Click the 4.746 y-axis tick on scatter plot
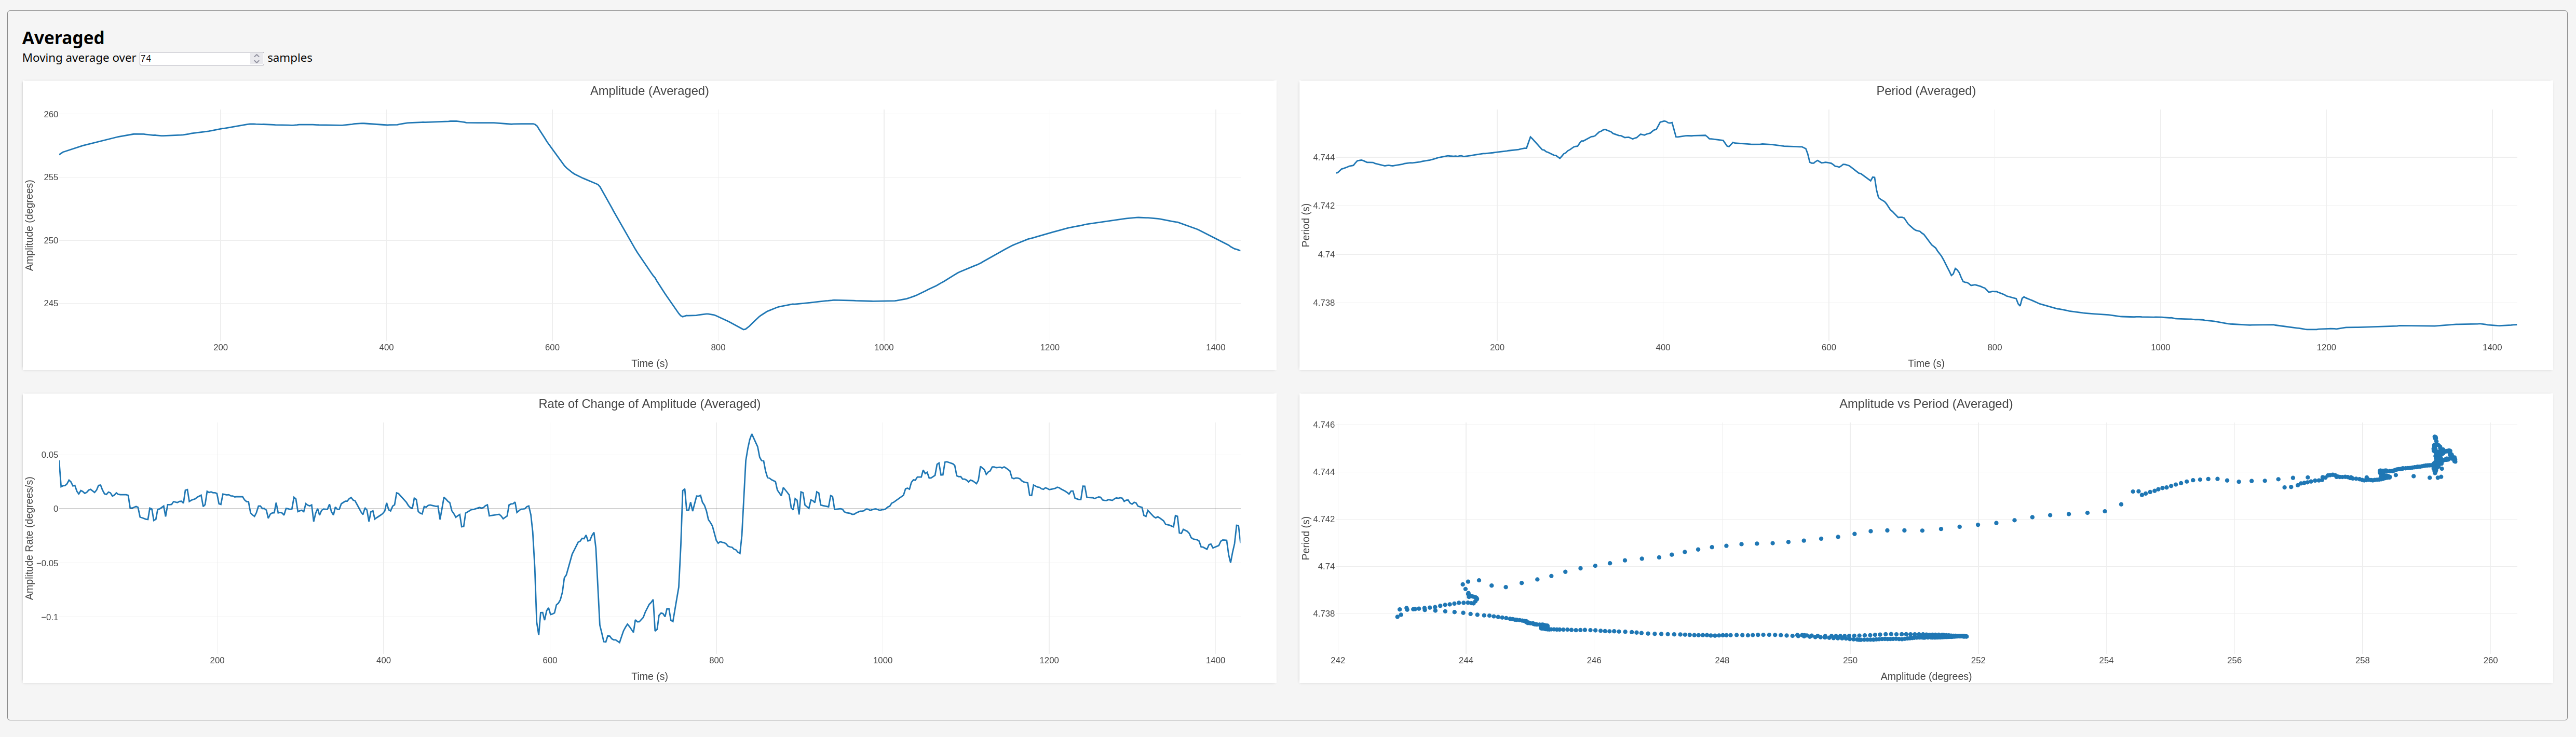Viewport: 2576px width, 737px height. (1323, 425)
